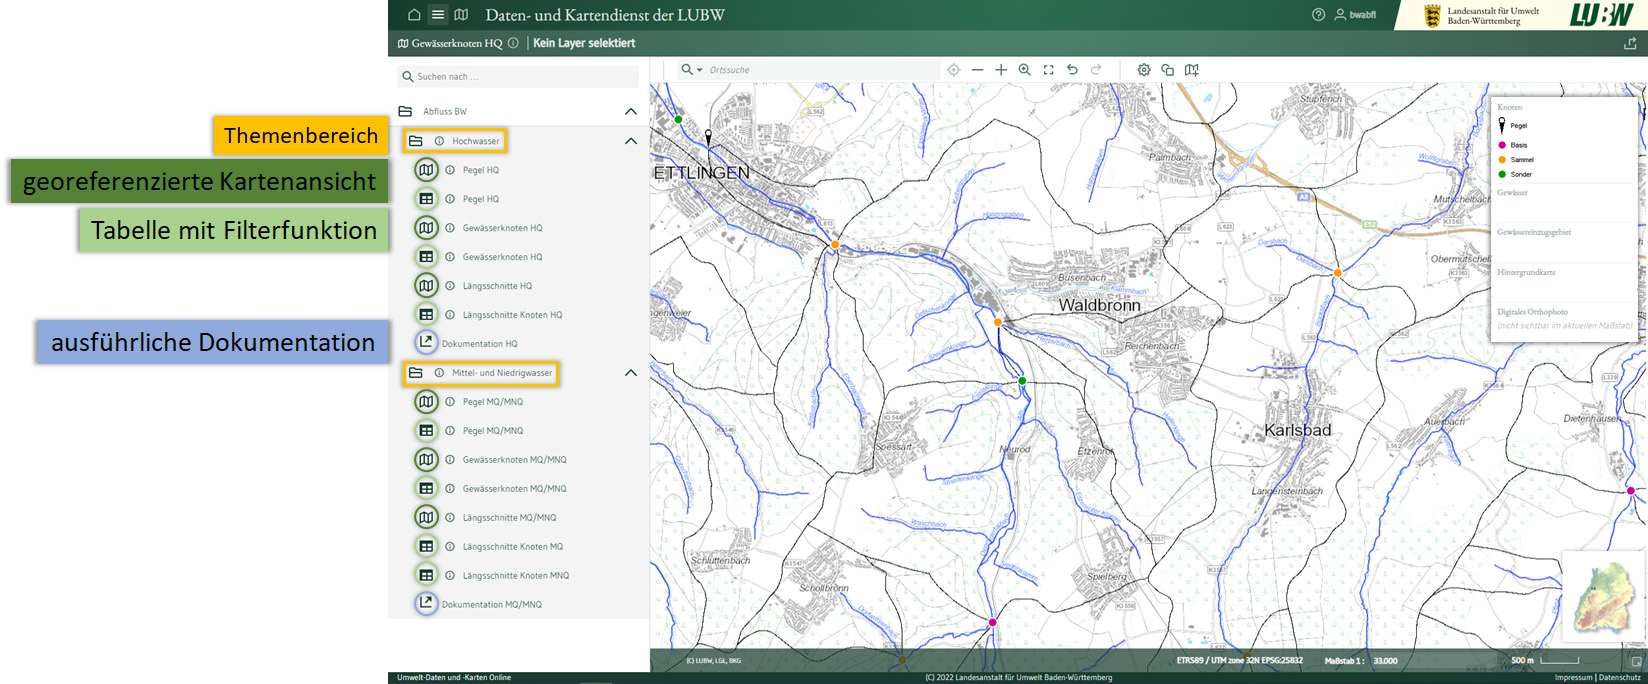Open the map view icon for Gewässerknoten HQ
Viewport: 1648px width, 684px height.
[x=426, y=228]
